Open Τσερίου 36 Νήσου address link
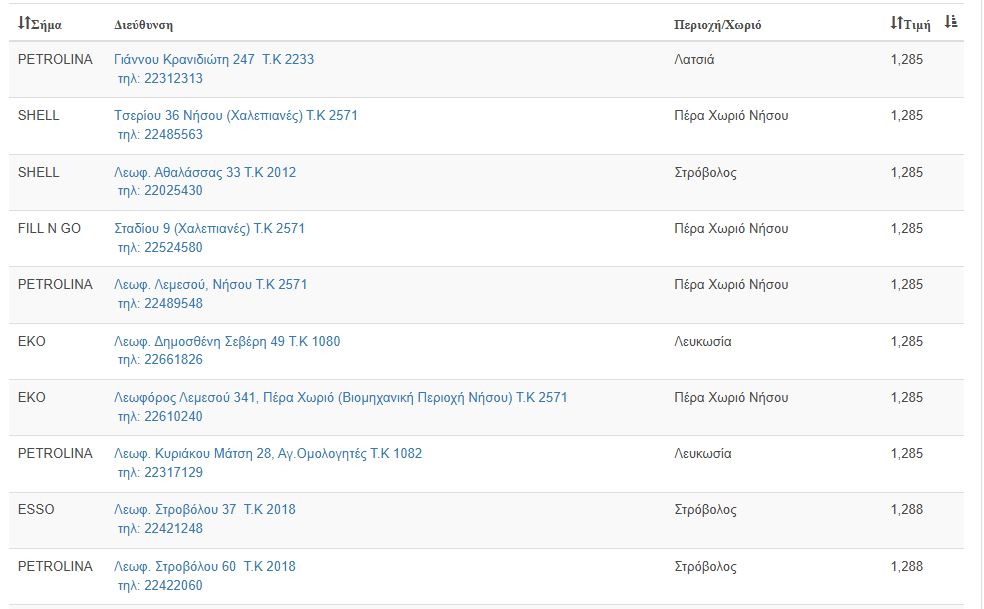 tap(235, 116)
